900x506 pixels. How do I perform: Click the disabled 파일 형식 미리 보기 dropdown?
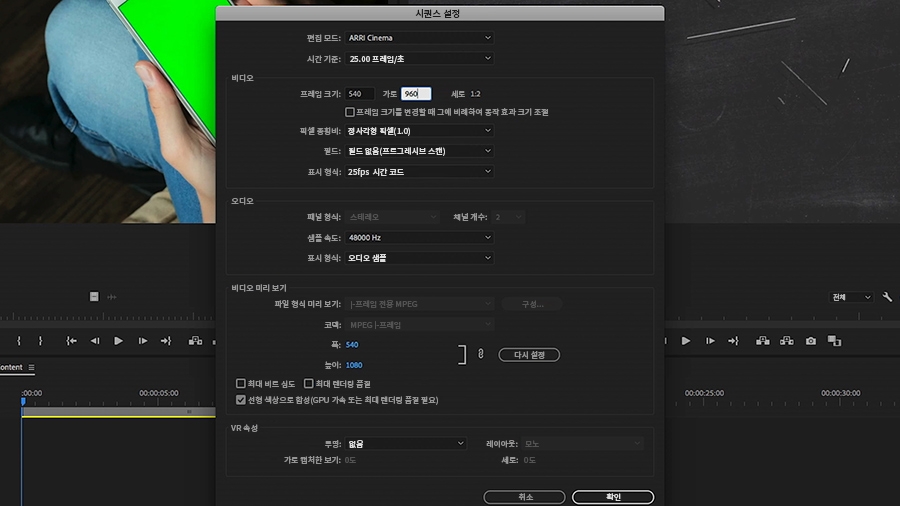pyautogui.click(x=419, y=304)
